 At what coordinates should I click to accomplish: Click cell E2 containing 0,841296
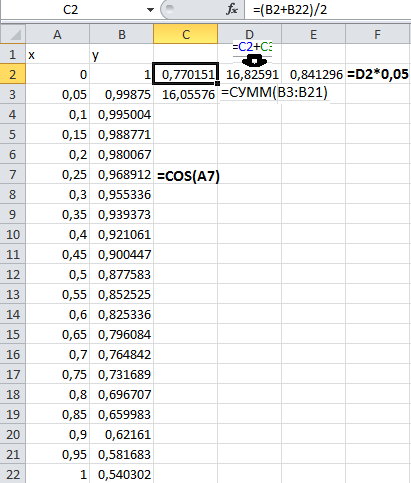click(x=314, y=74)
